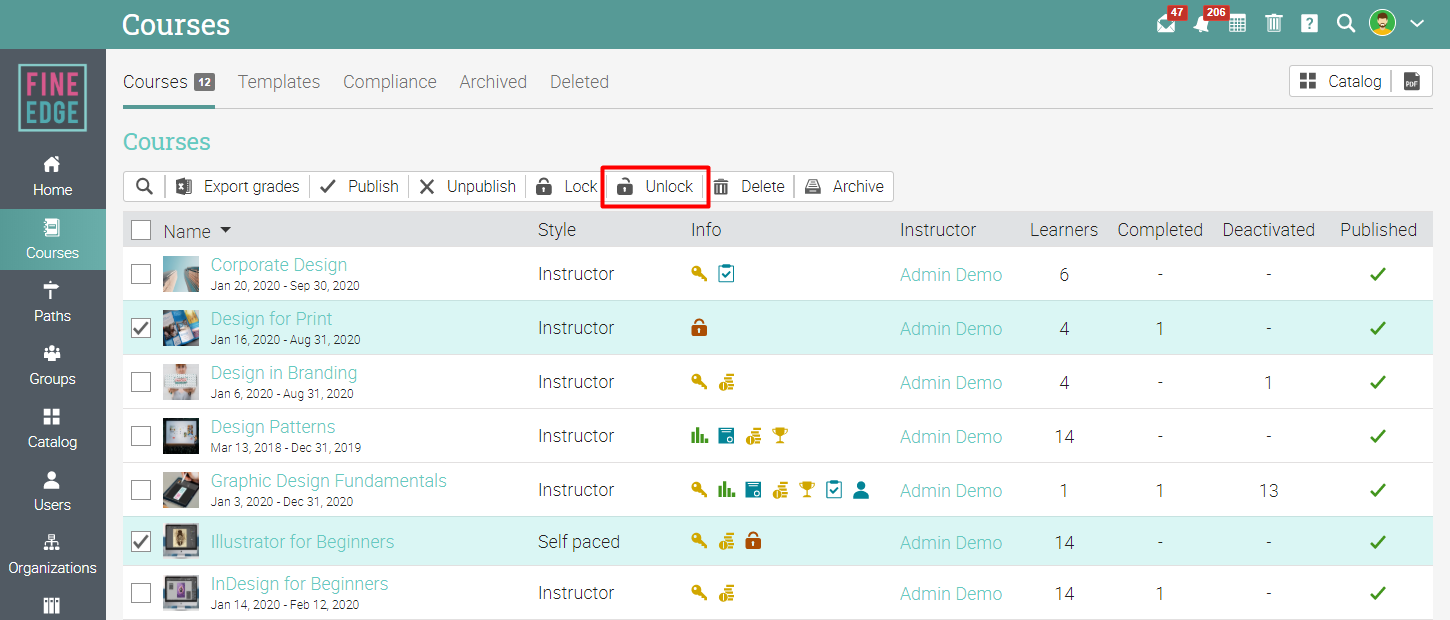The width and height of the screenshot is (1450, 620).
Task: Open the calendar icon in header
Action: click(x=1237, y=23)
